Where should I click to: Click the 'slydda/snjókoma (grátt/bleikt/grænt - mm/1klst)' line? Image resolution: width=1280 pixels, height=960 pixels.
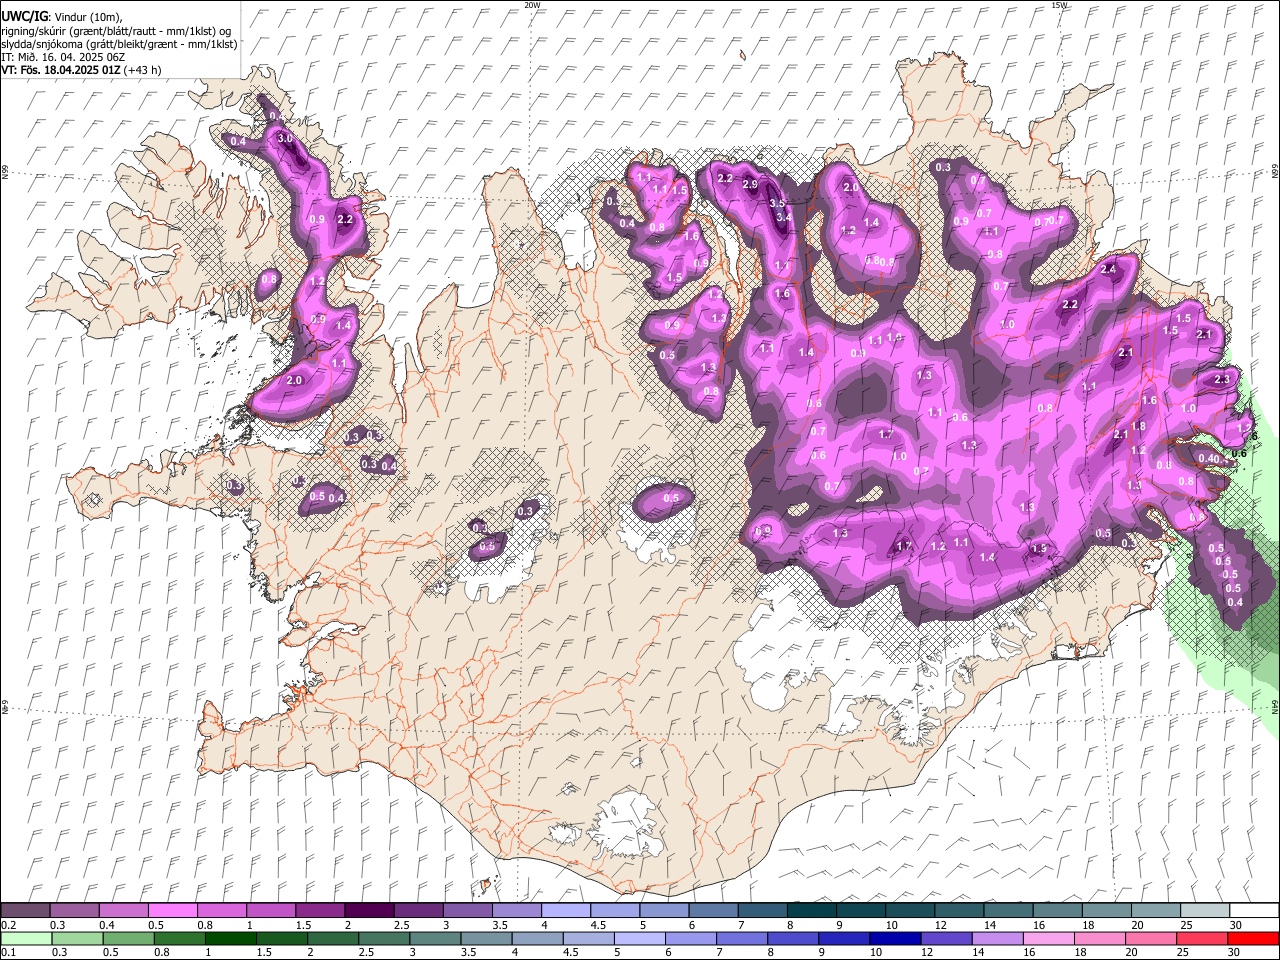119,44
